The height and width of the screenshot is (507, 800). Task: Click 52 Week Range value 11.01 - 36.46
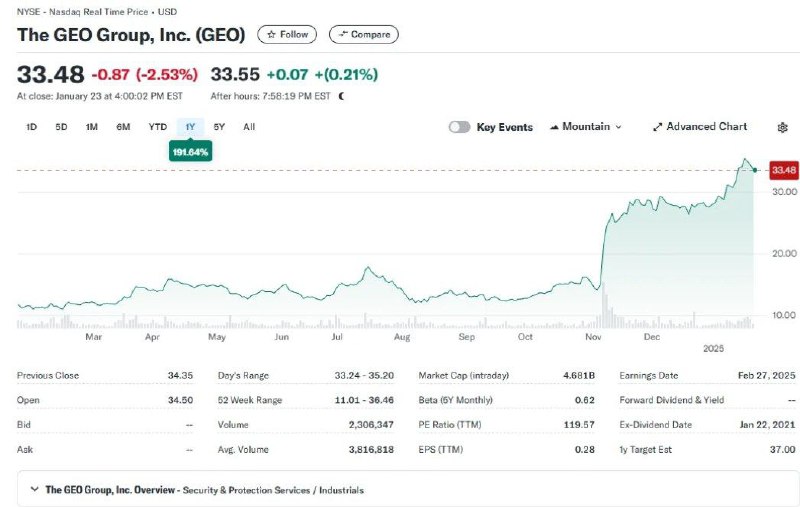tap(364, 400)
